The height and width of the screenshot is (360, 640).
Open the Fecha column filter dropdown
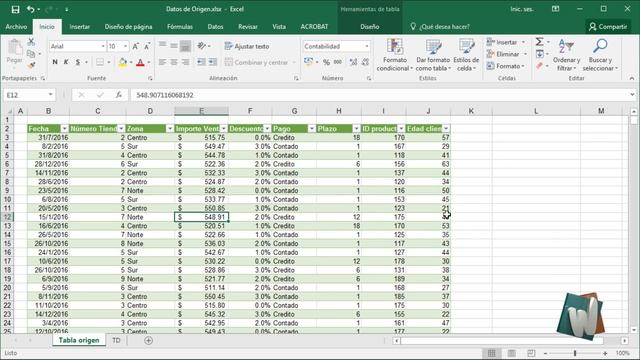coord(64,129)
